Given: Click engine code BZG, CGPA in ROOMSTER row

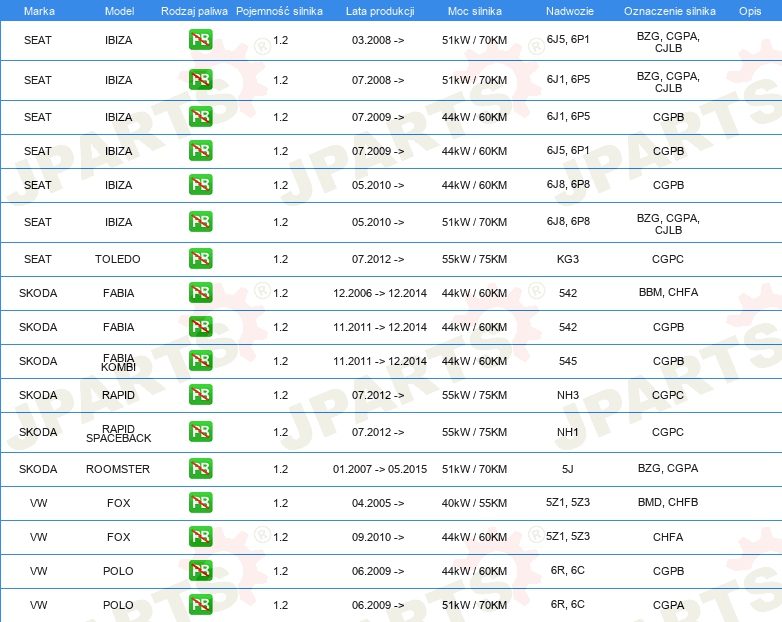Looking at the screenshot, I should pyautogui.click(x=668, y=468).
